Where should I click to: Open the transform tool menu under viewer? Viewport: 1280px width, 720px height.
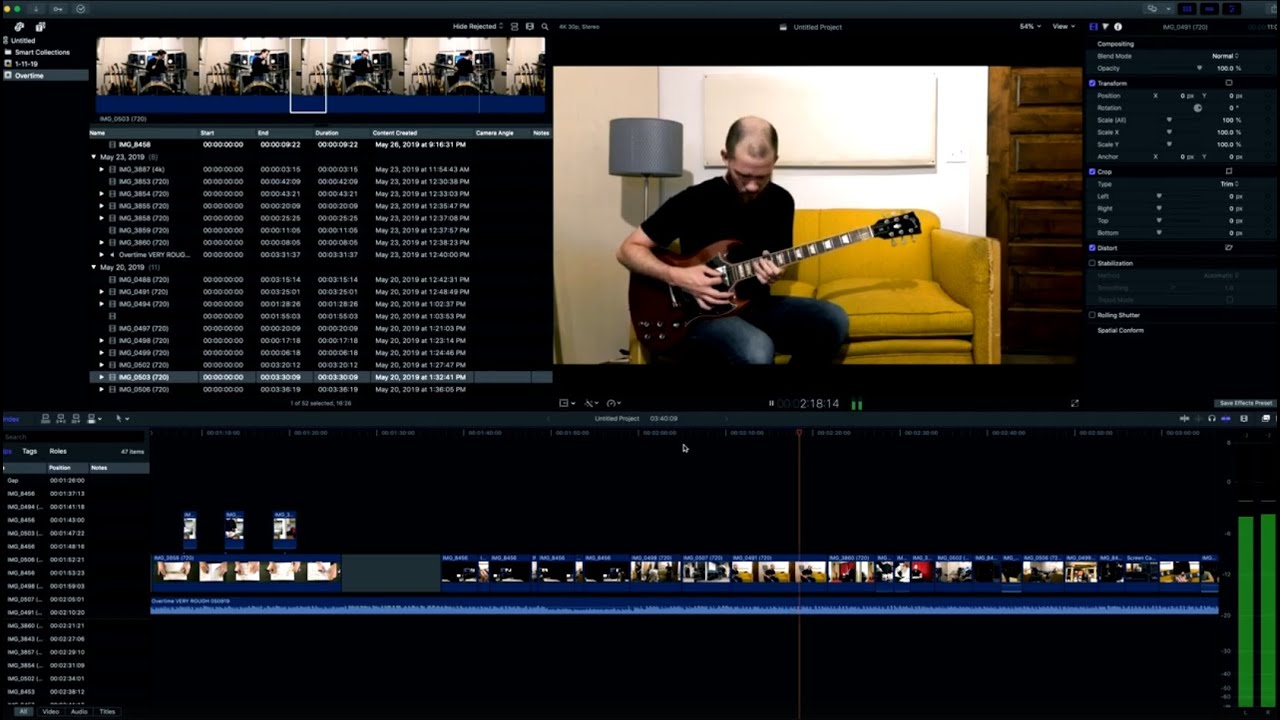(566, 403)
